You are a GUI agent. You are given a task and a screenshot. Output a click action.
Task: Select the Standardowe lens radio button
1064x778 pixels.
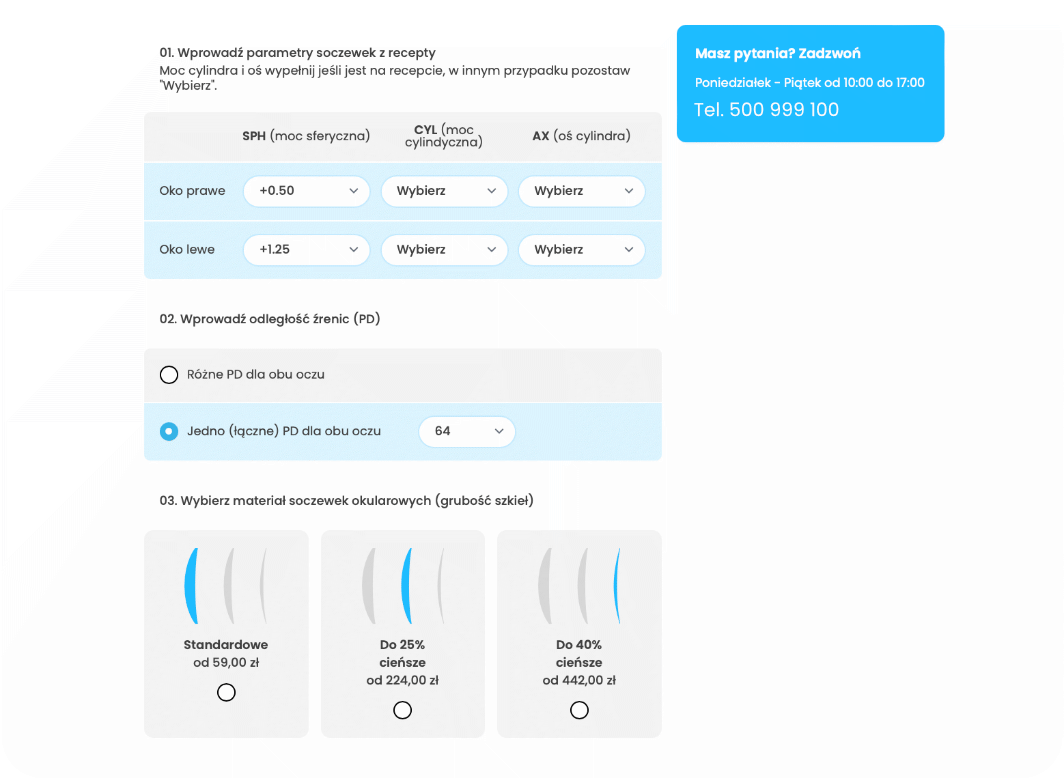click(226, 692)
